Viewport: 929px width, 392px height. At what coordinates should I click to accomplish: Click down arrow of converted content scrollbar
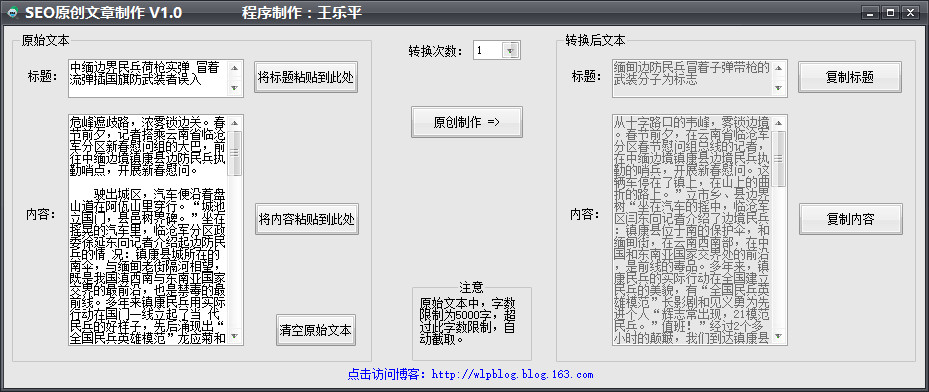[779, 337]
